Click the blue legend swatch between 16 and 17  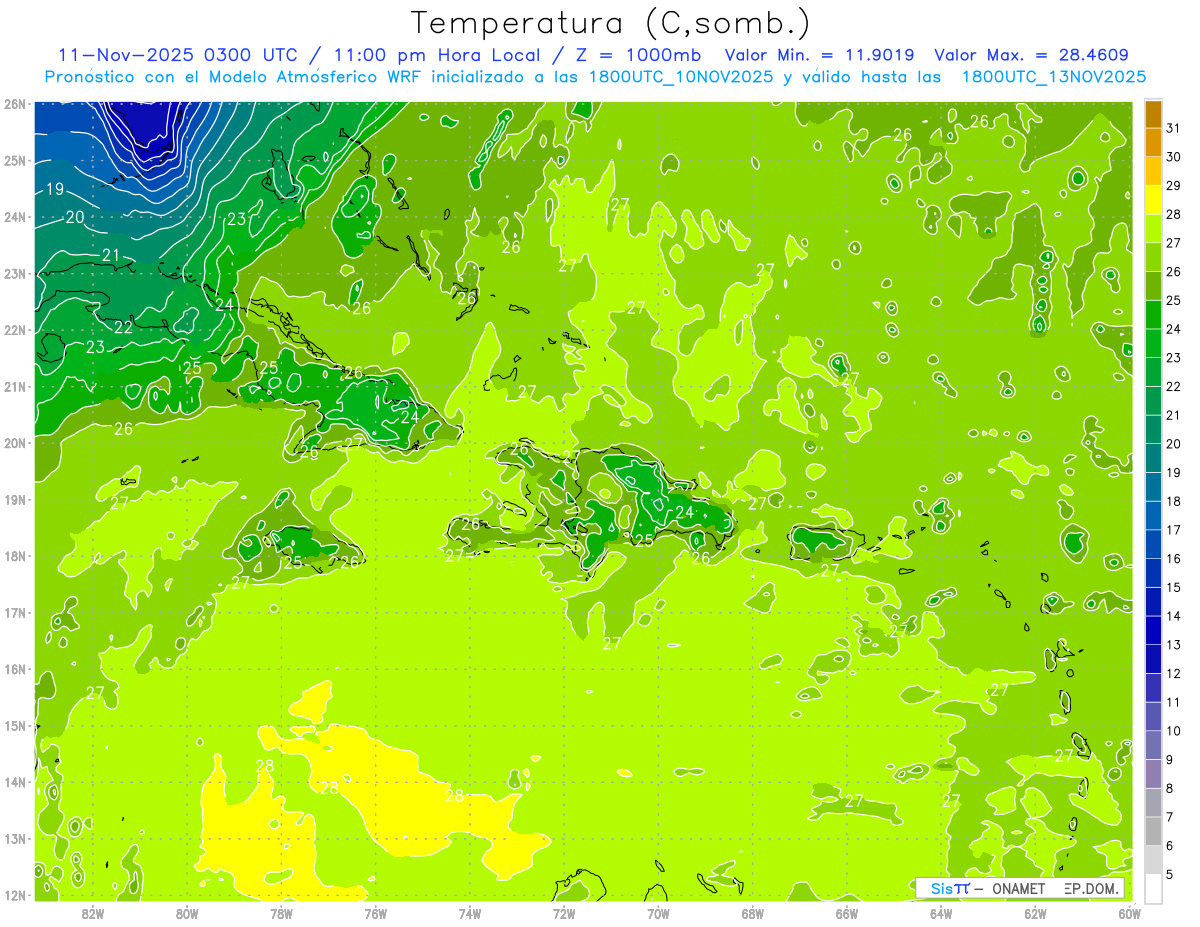[x=1153, y=544]
